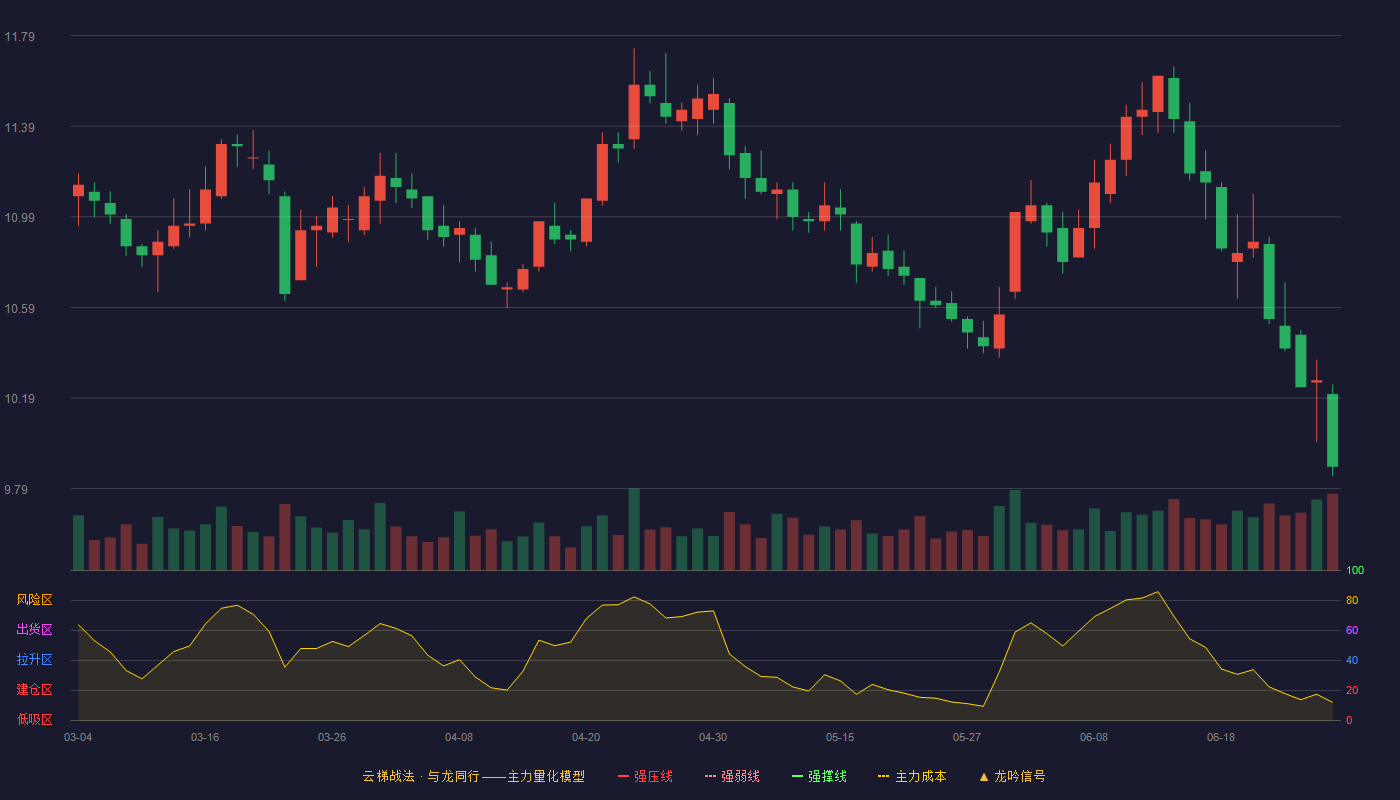Click the 11.79 price axis label

click(19, 37)
